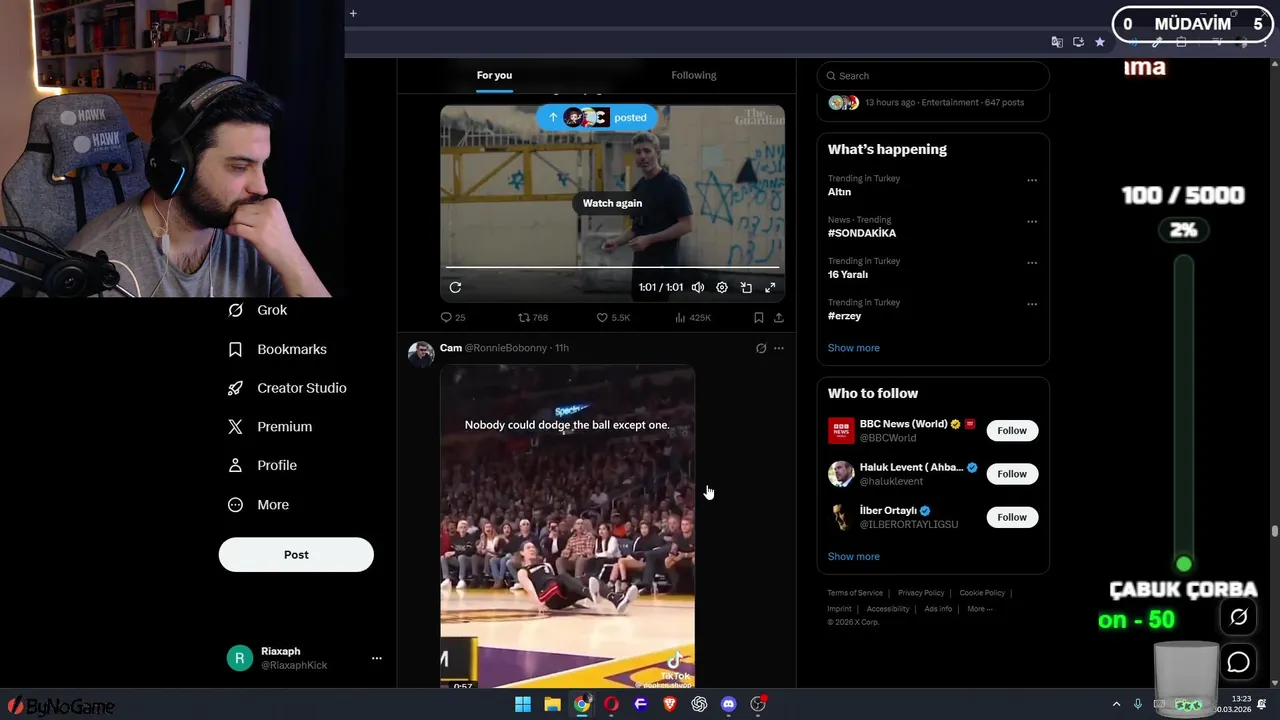
Task: Open Brave browser from the taskbar
Action: tap(670, 704)
